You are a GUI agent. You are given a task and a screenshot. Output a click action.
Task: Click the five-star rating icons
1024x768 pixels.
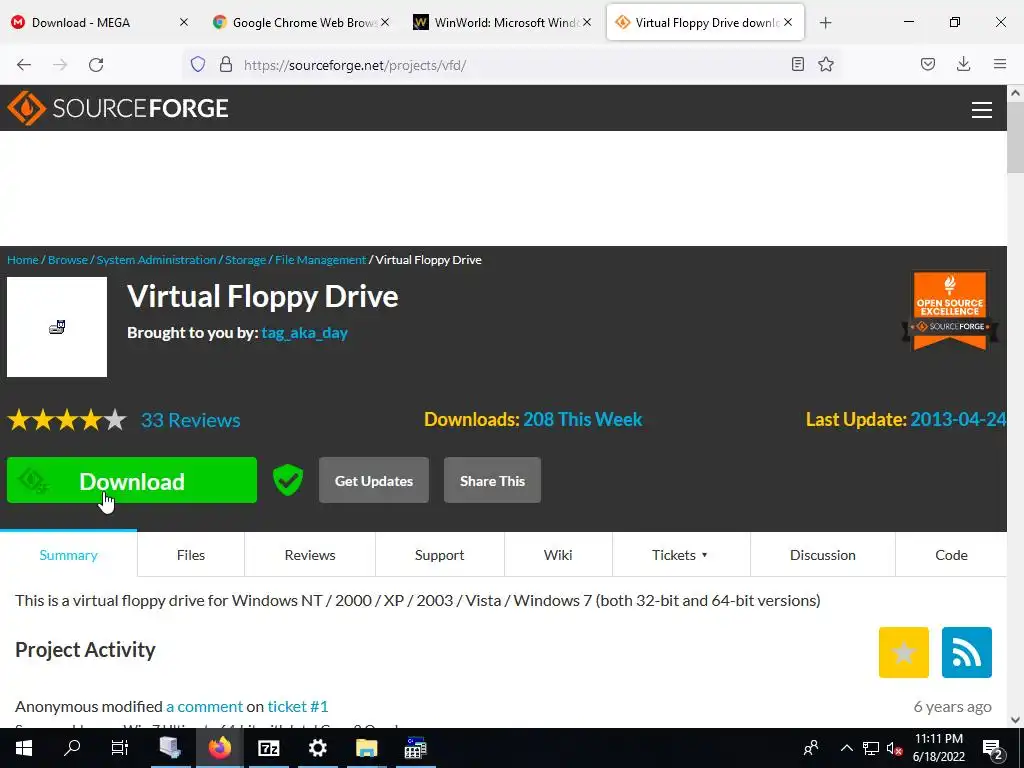(x=67, y=420)
